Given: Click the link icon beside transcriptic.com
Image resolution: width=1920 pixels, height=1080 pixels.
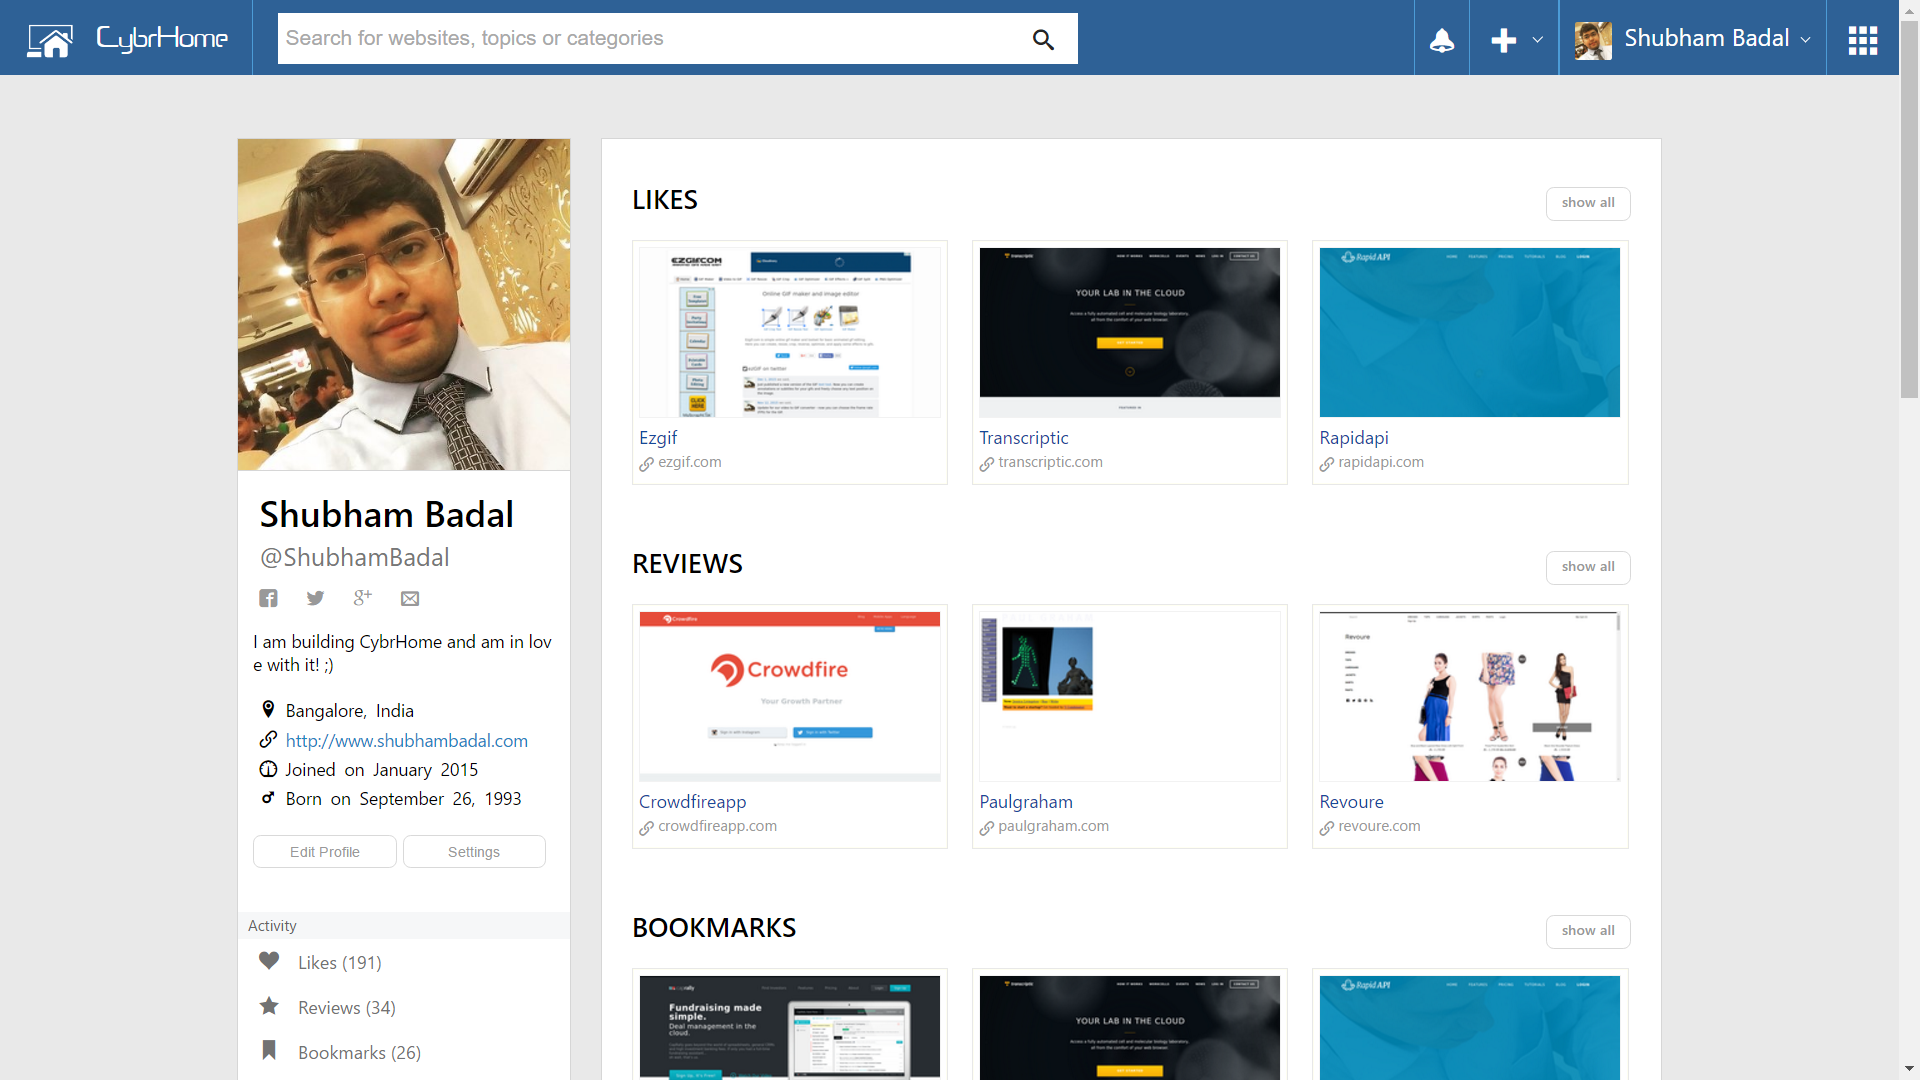Looking at the screenshot, I should (x=987, y=464).
